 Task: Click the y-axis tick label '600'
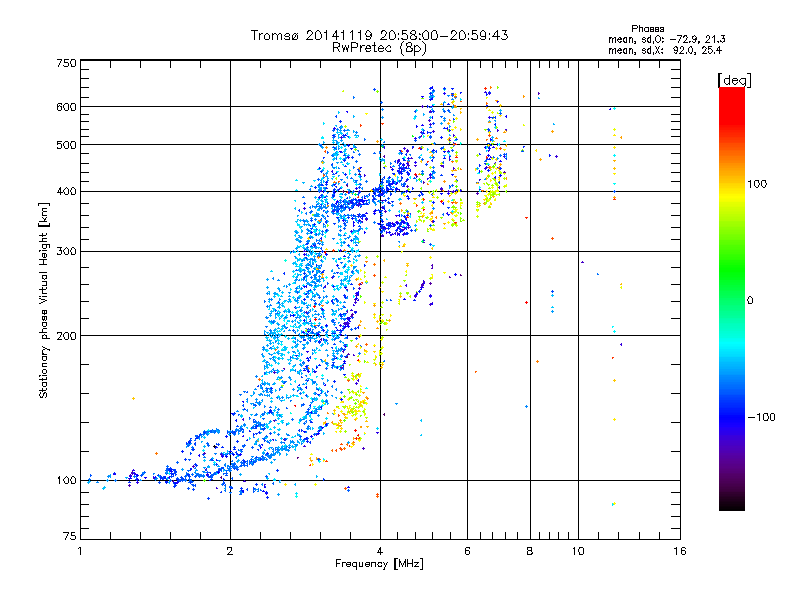click(67, 107)
